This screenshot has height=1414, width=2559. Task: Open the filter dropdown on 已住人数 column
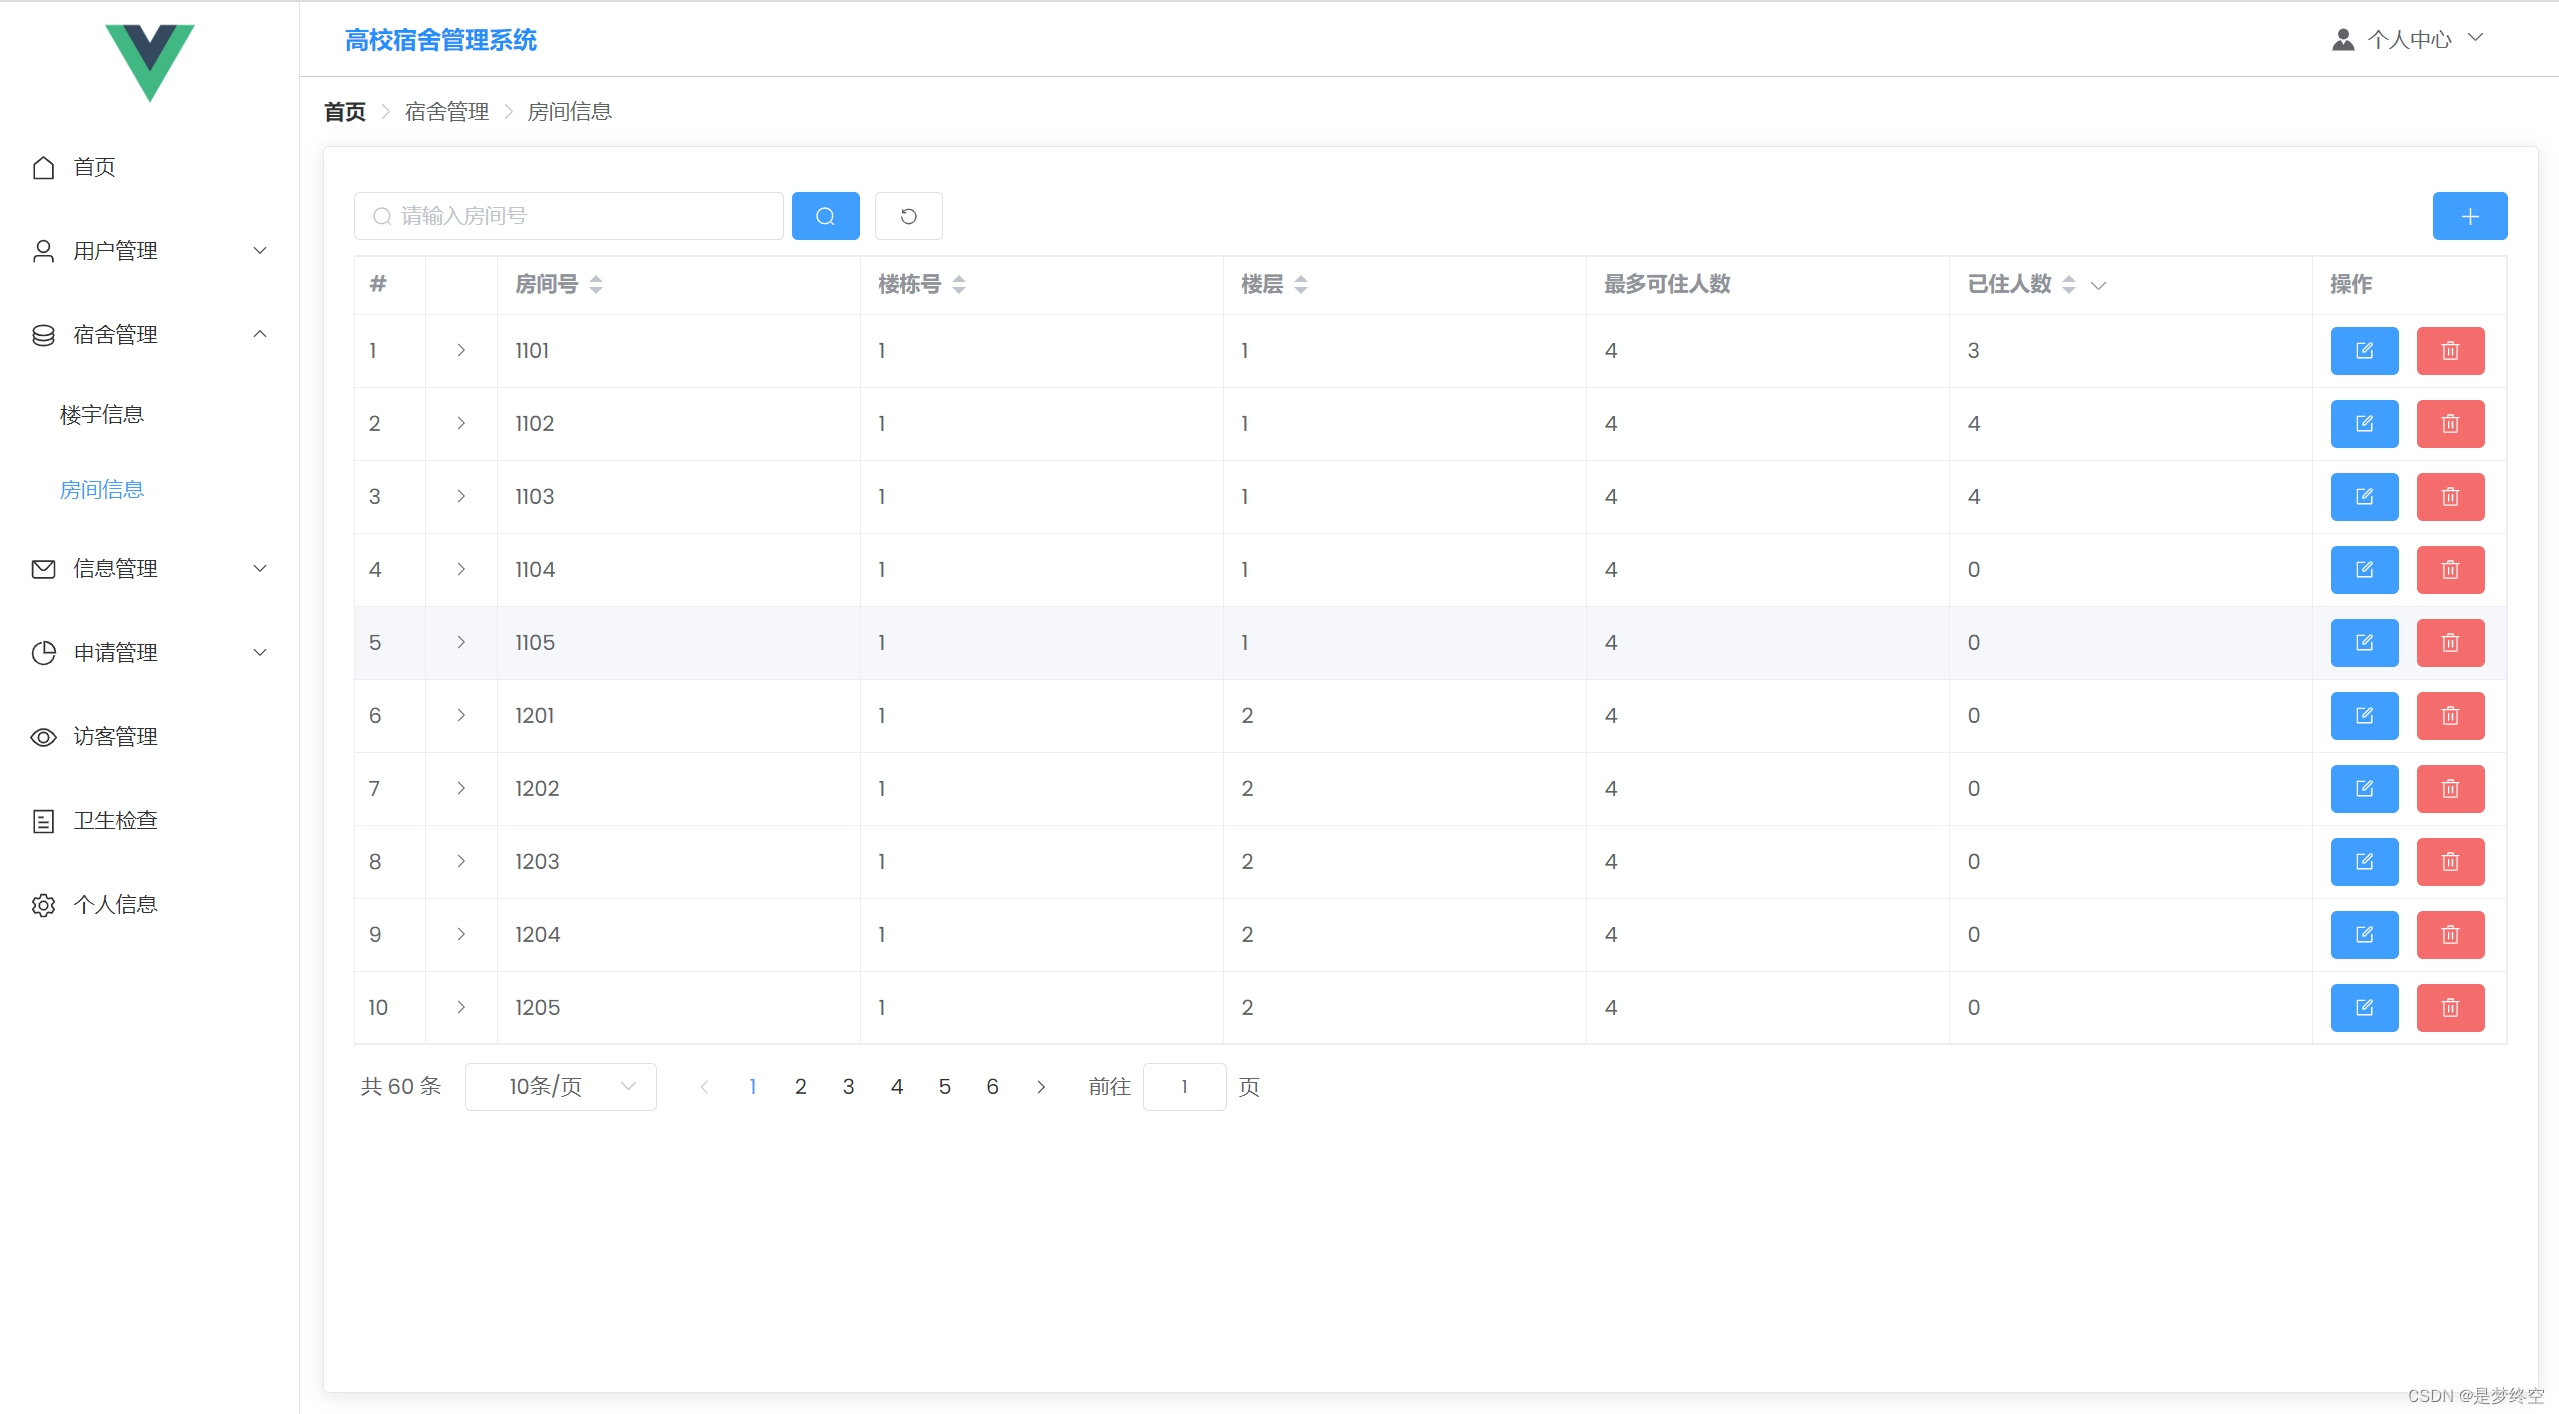pyautogui.click(x=2098, y=285)
